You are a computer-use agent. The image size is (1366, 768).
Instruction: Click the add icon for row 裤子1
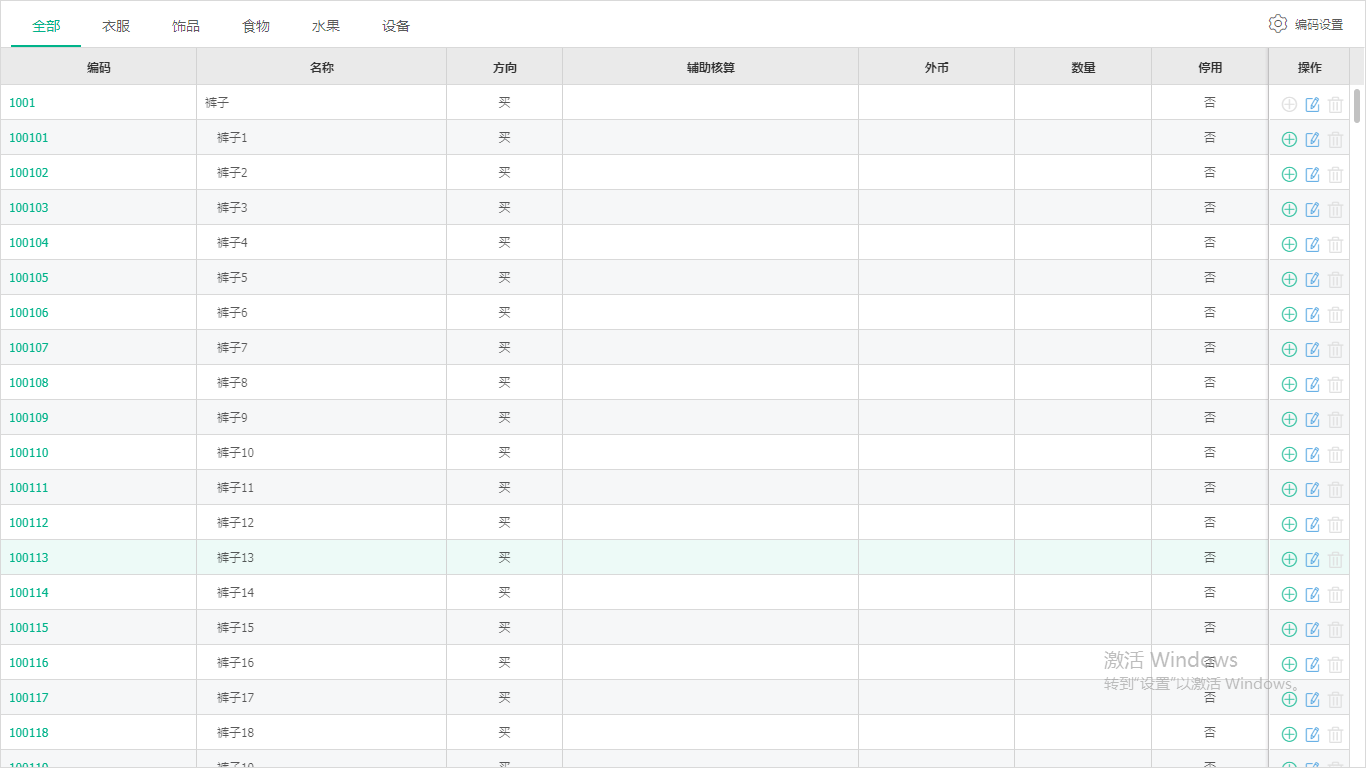pyautogui.click(x=1288, y=139)
